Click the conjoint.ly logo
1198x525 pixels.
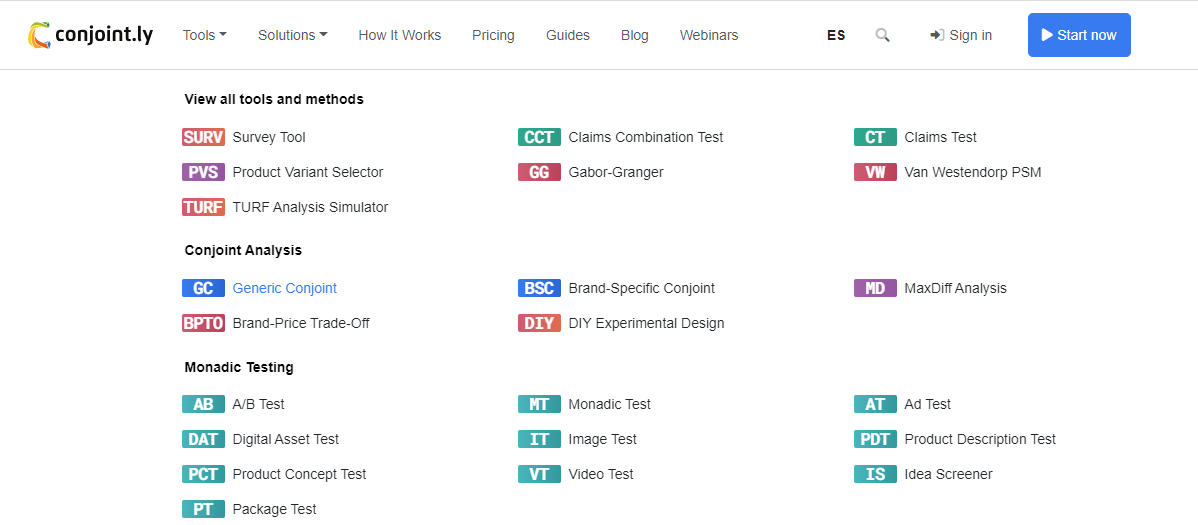click(90, 35)
